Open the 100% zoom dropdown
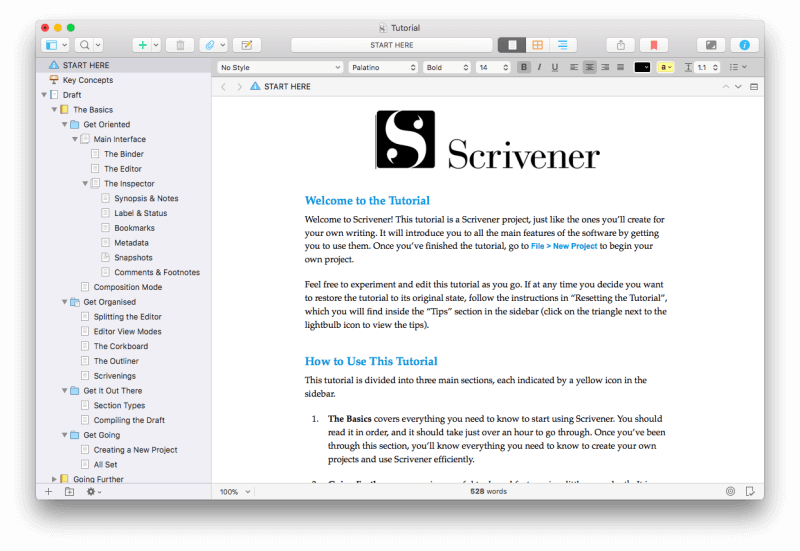This screenshot has height=551, width=800. 235,492
